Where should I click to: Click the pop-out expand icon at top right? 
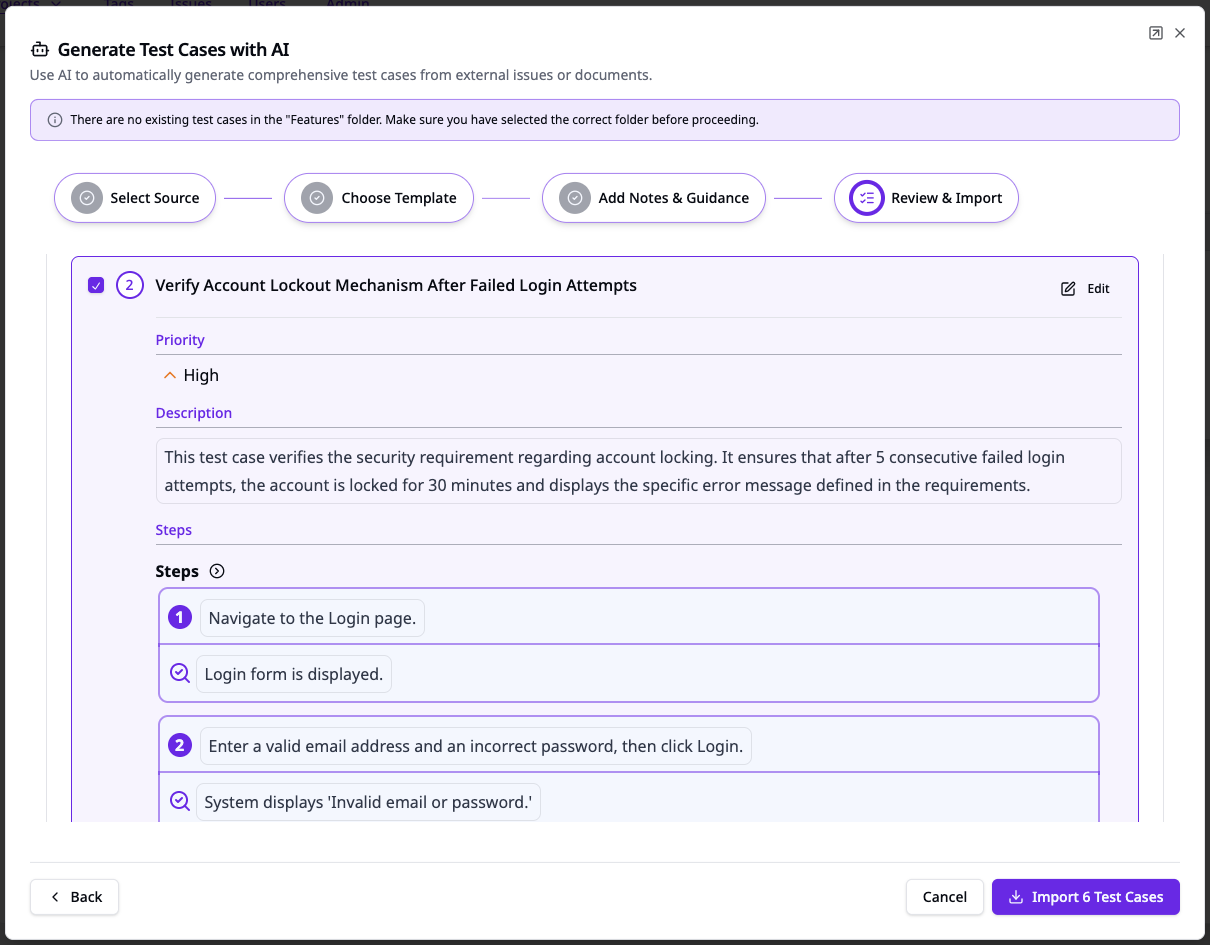click(1156, 33)
